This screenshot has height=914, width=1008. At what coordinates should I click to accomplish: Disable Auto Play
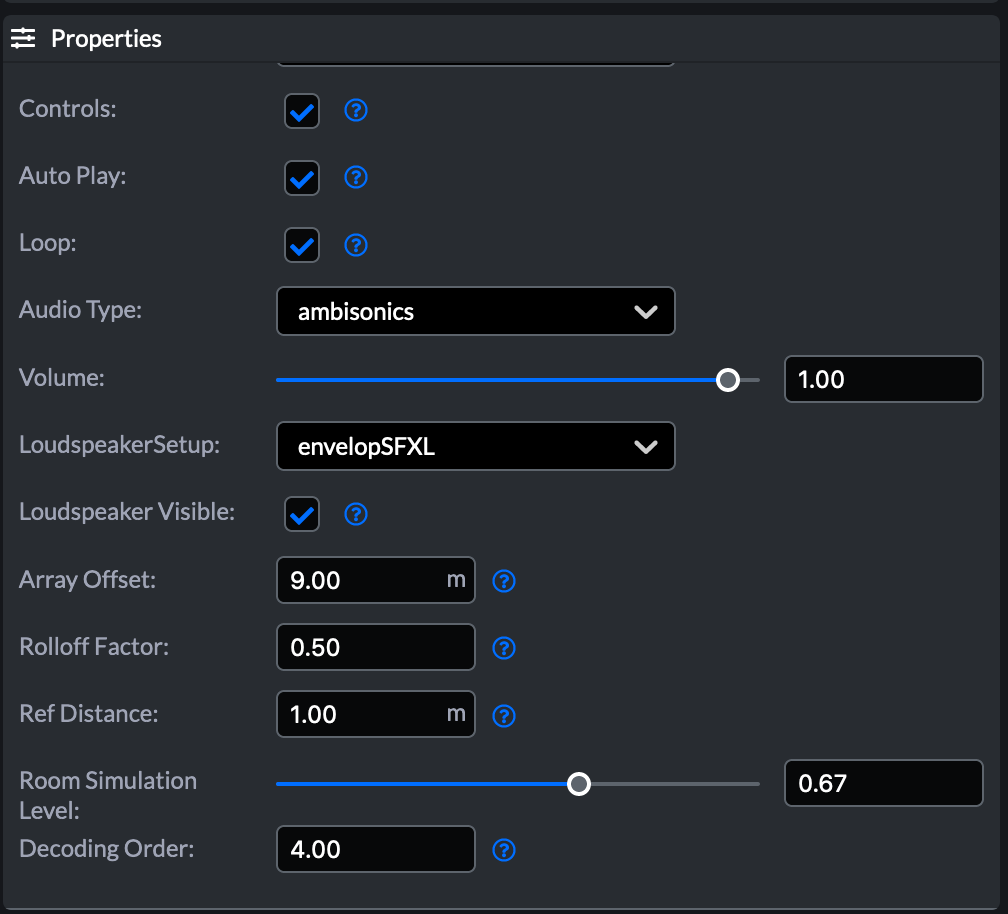[302, 177]
